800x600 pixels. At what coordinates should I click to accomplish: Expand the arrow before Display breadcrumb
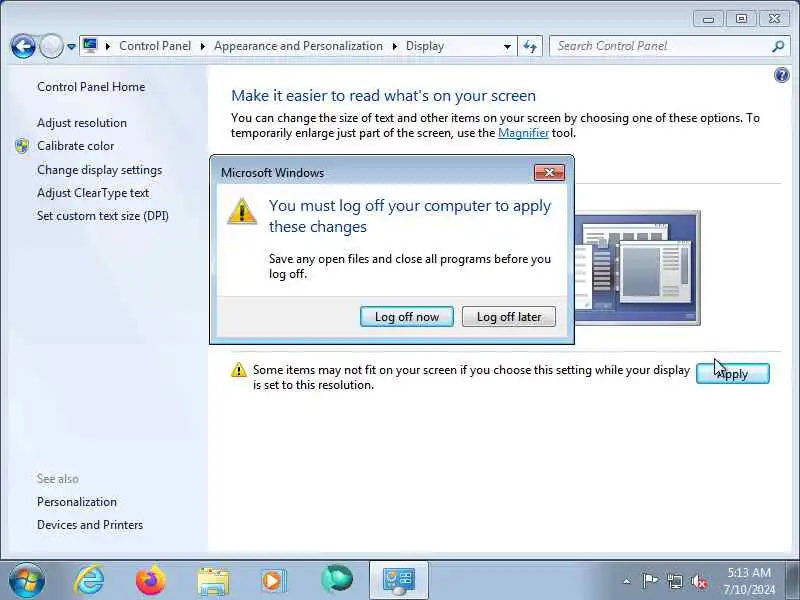coord(394,46)
